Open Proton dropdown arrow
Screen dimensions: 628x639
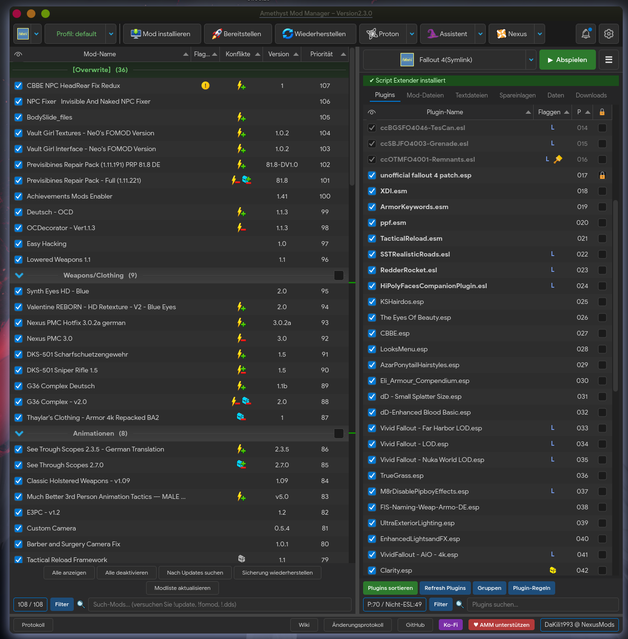click(x=412, y=34)
